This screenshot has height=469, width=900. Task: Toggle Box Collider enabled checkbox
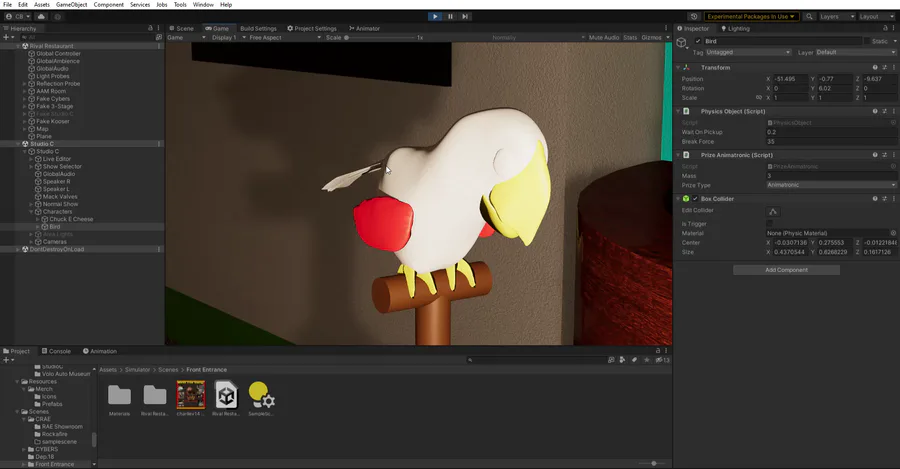pos(695,199)
